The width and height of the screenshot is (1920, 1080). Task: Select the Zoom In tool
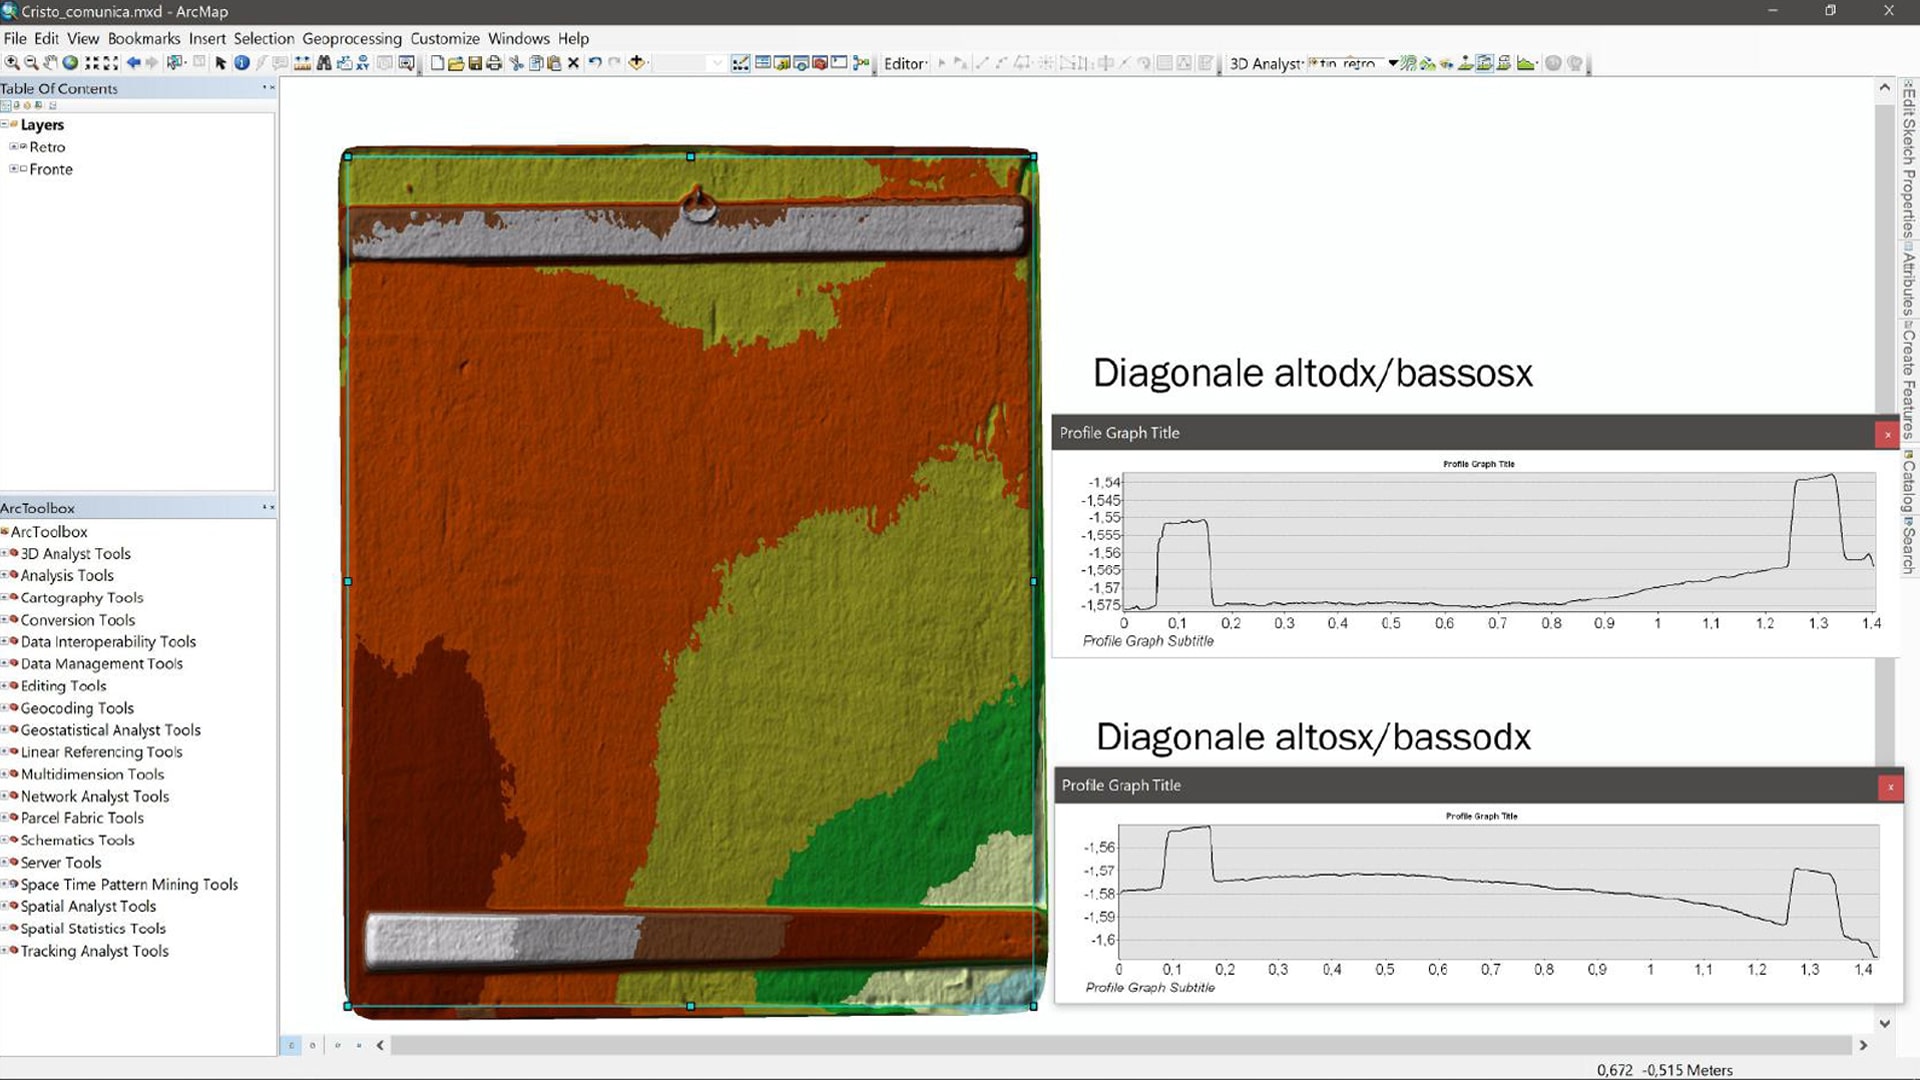pos(12,63)
